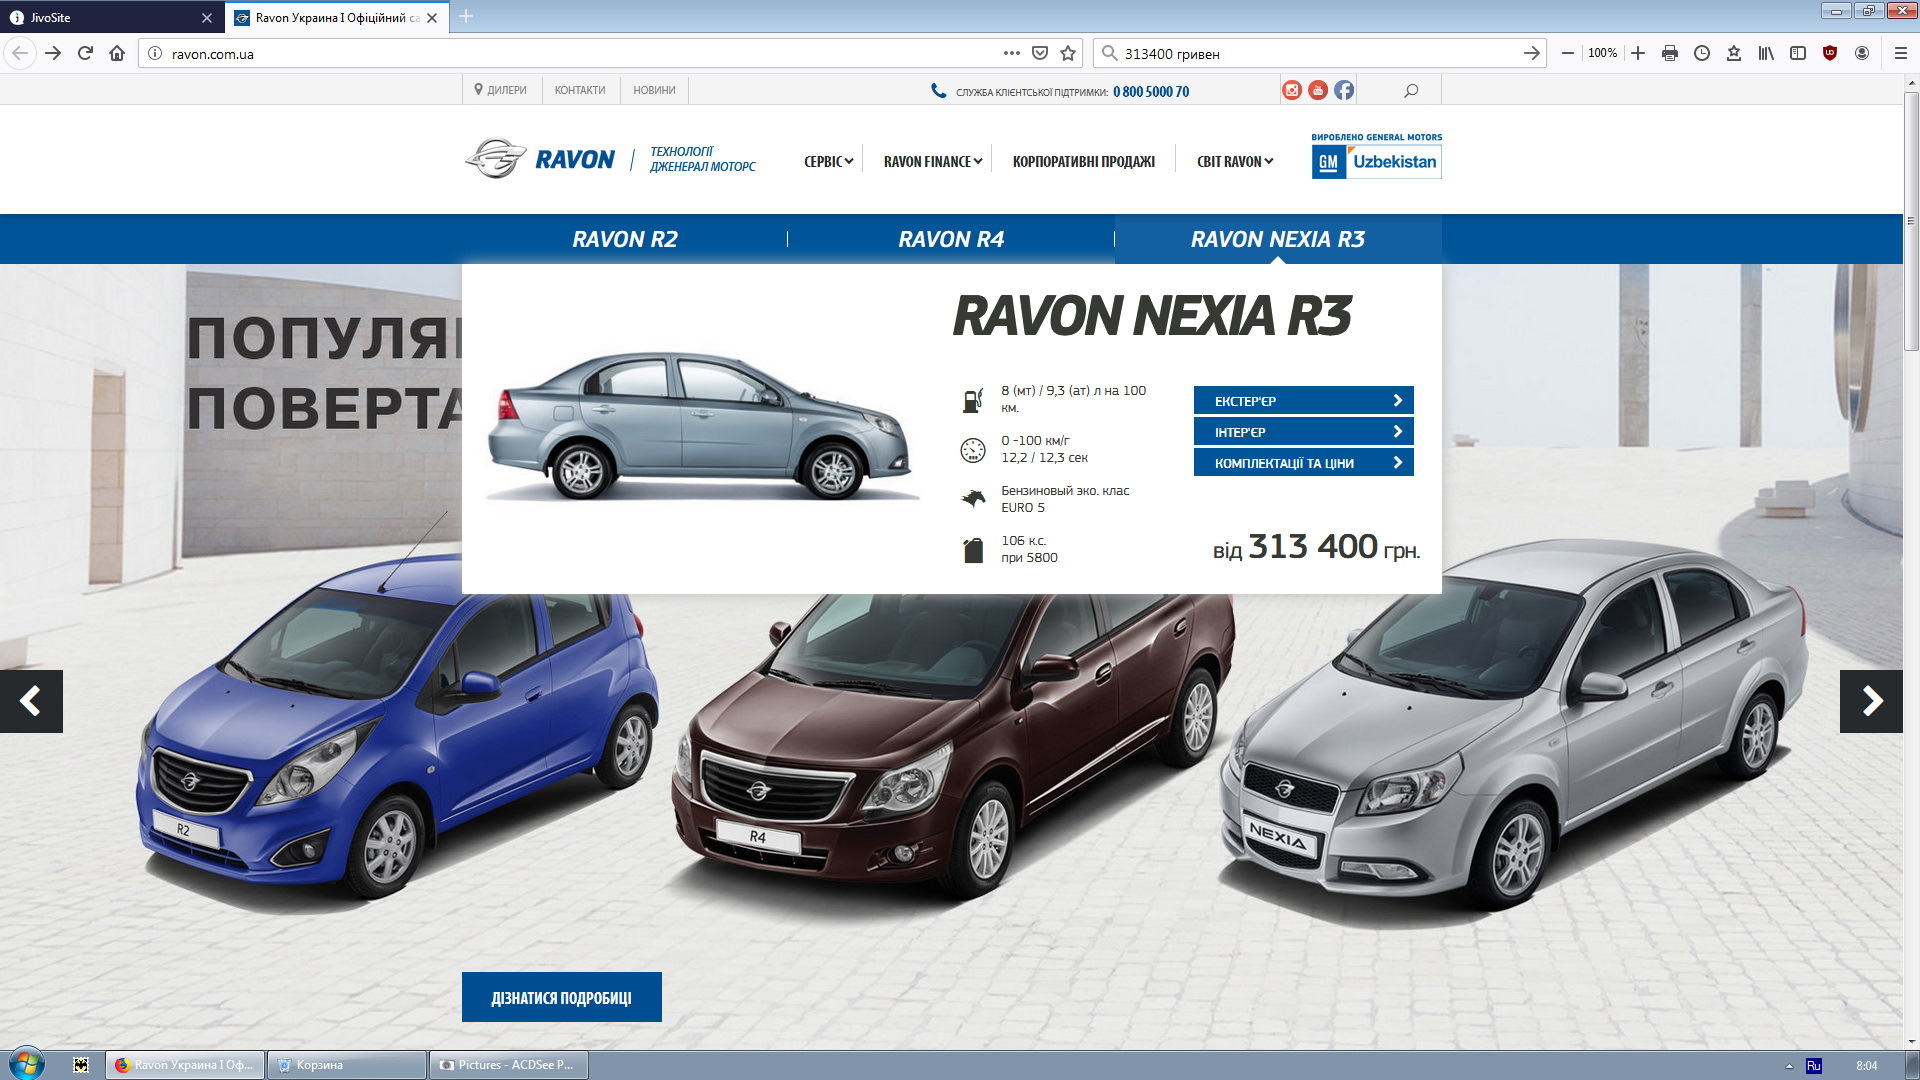The height and width of the screenshot is (1080, 1920).
Task: Zoom in with the plus button
Action: tap(1638, 53)
